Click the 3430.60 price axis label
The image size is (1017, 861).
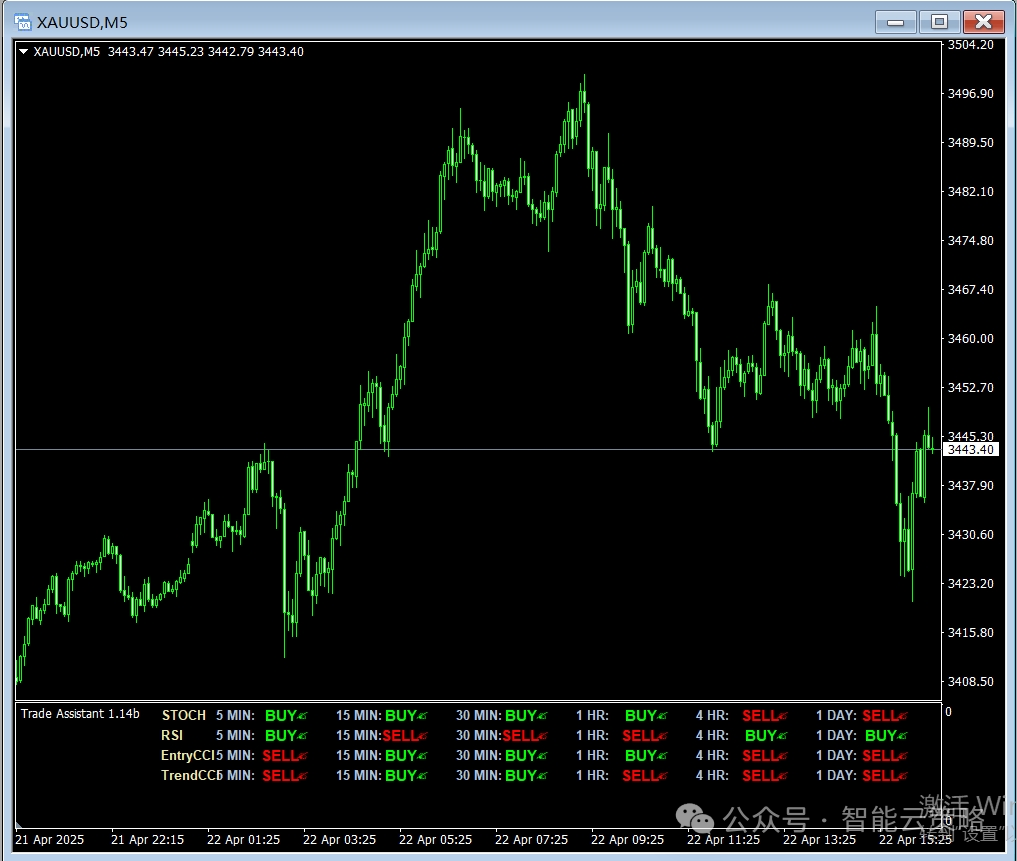pyautogui.click(x=970, y=534)
